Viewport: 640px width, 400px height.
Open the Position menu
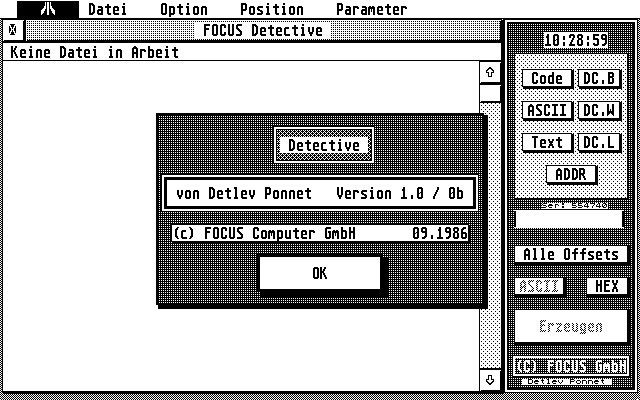click(272, 9)
